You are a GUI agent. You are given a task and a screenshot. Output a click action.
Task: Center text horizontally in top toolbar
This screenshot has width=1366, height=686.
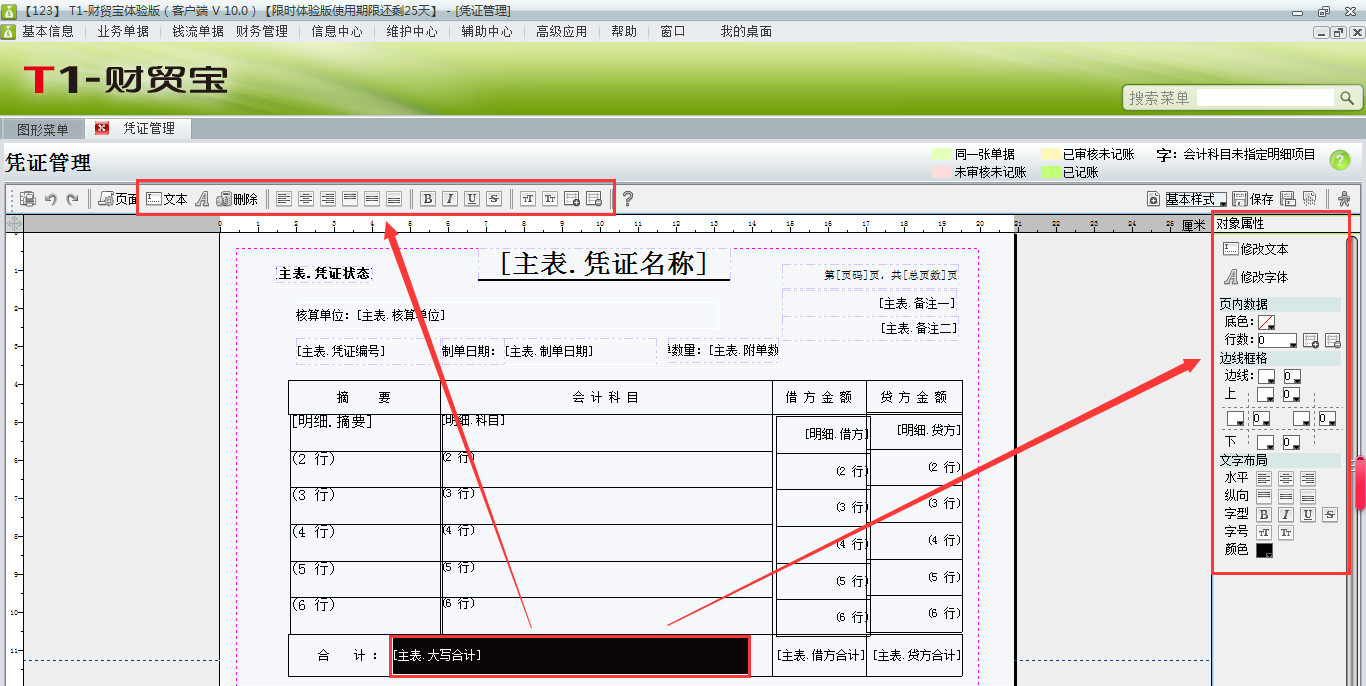coord(306,199)
